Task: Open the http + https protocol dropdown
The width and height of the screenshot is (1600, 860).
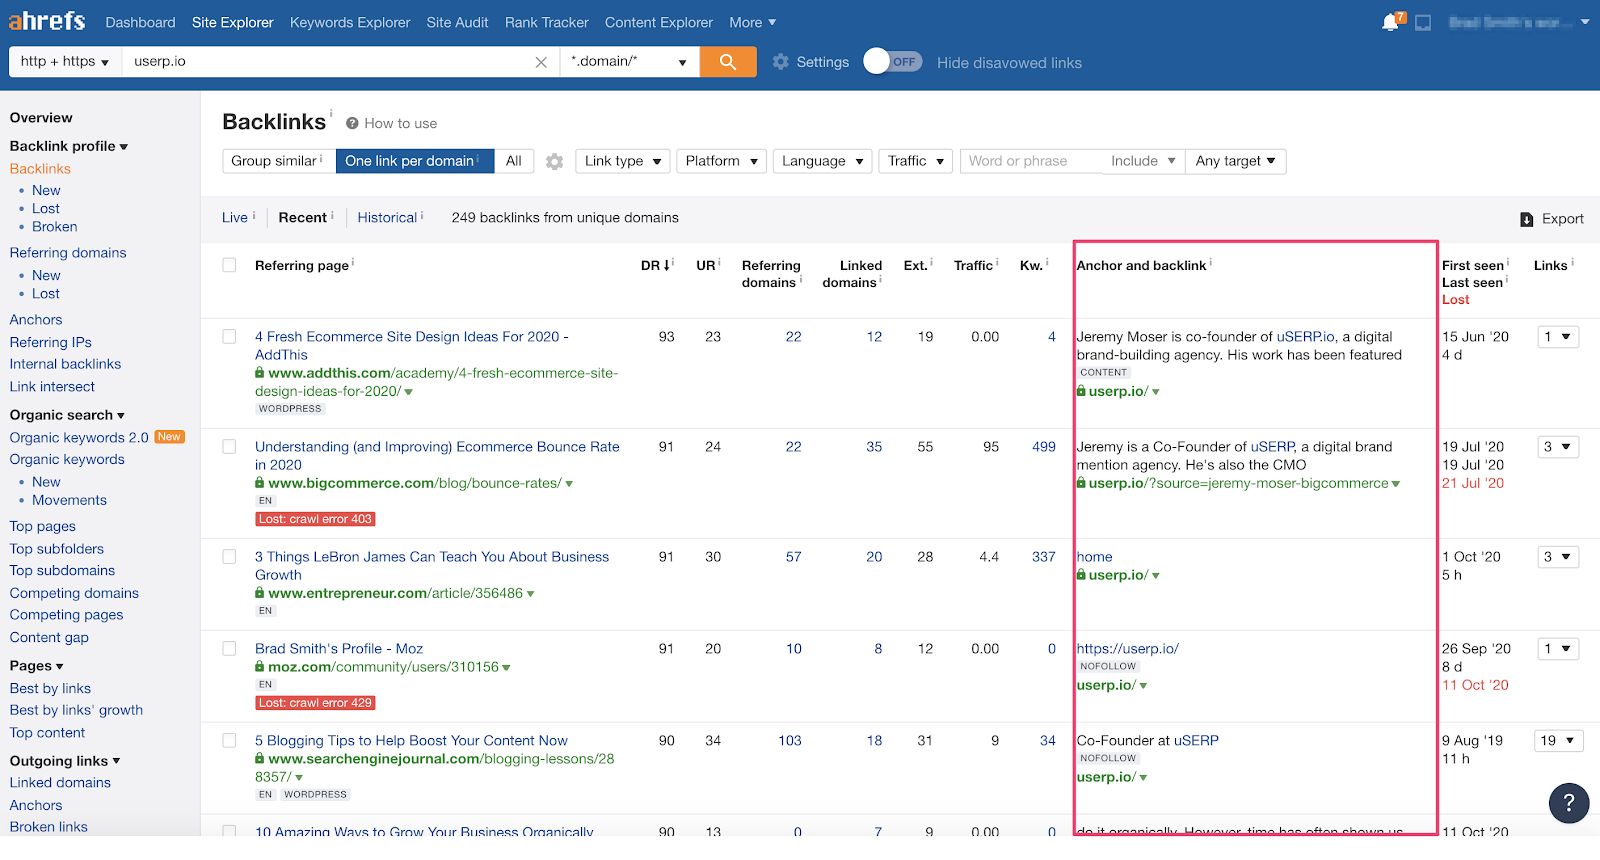Action: [x=65, y=61]
